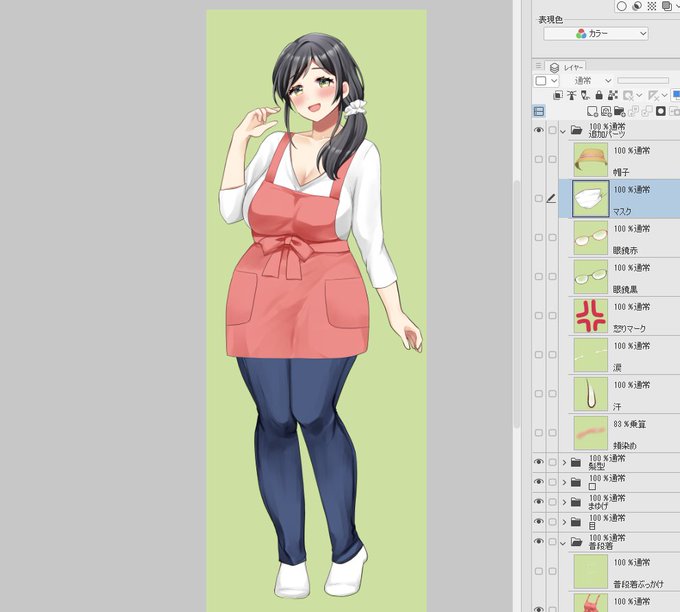Set as reference layer lighthouse icon

pyautogui.click(x=572, y=95)
